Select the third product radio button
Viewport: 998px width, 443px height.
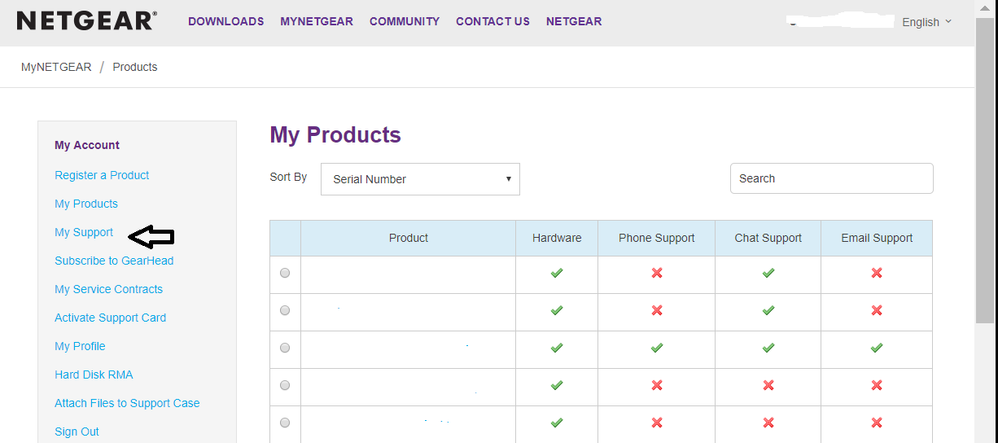(285, 348)
